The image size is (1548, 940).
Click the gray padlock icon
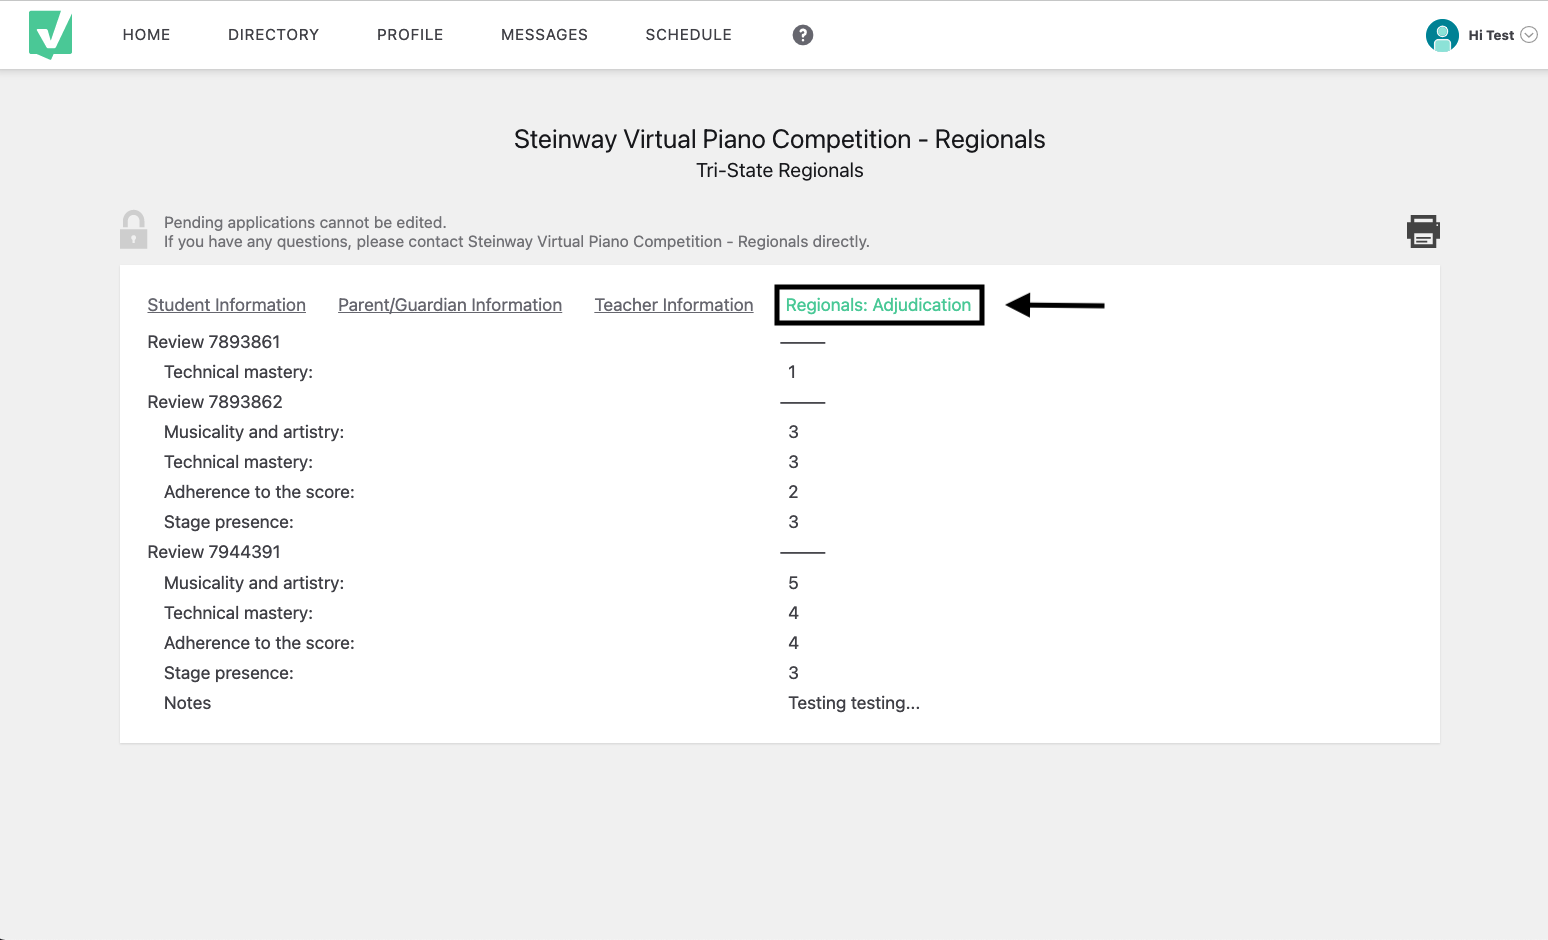[x=134, y=230]
